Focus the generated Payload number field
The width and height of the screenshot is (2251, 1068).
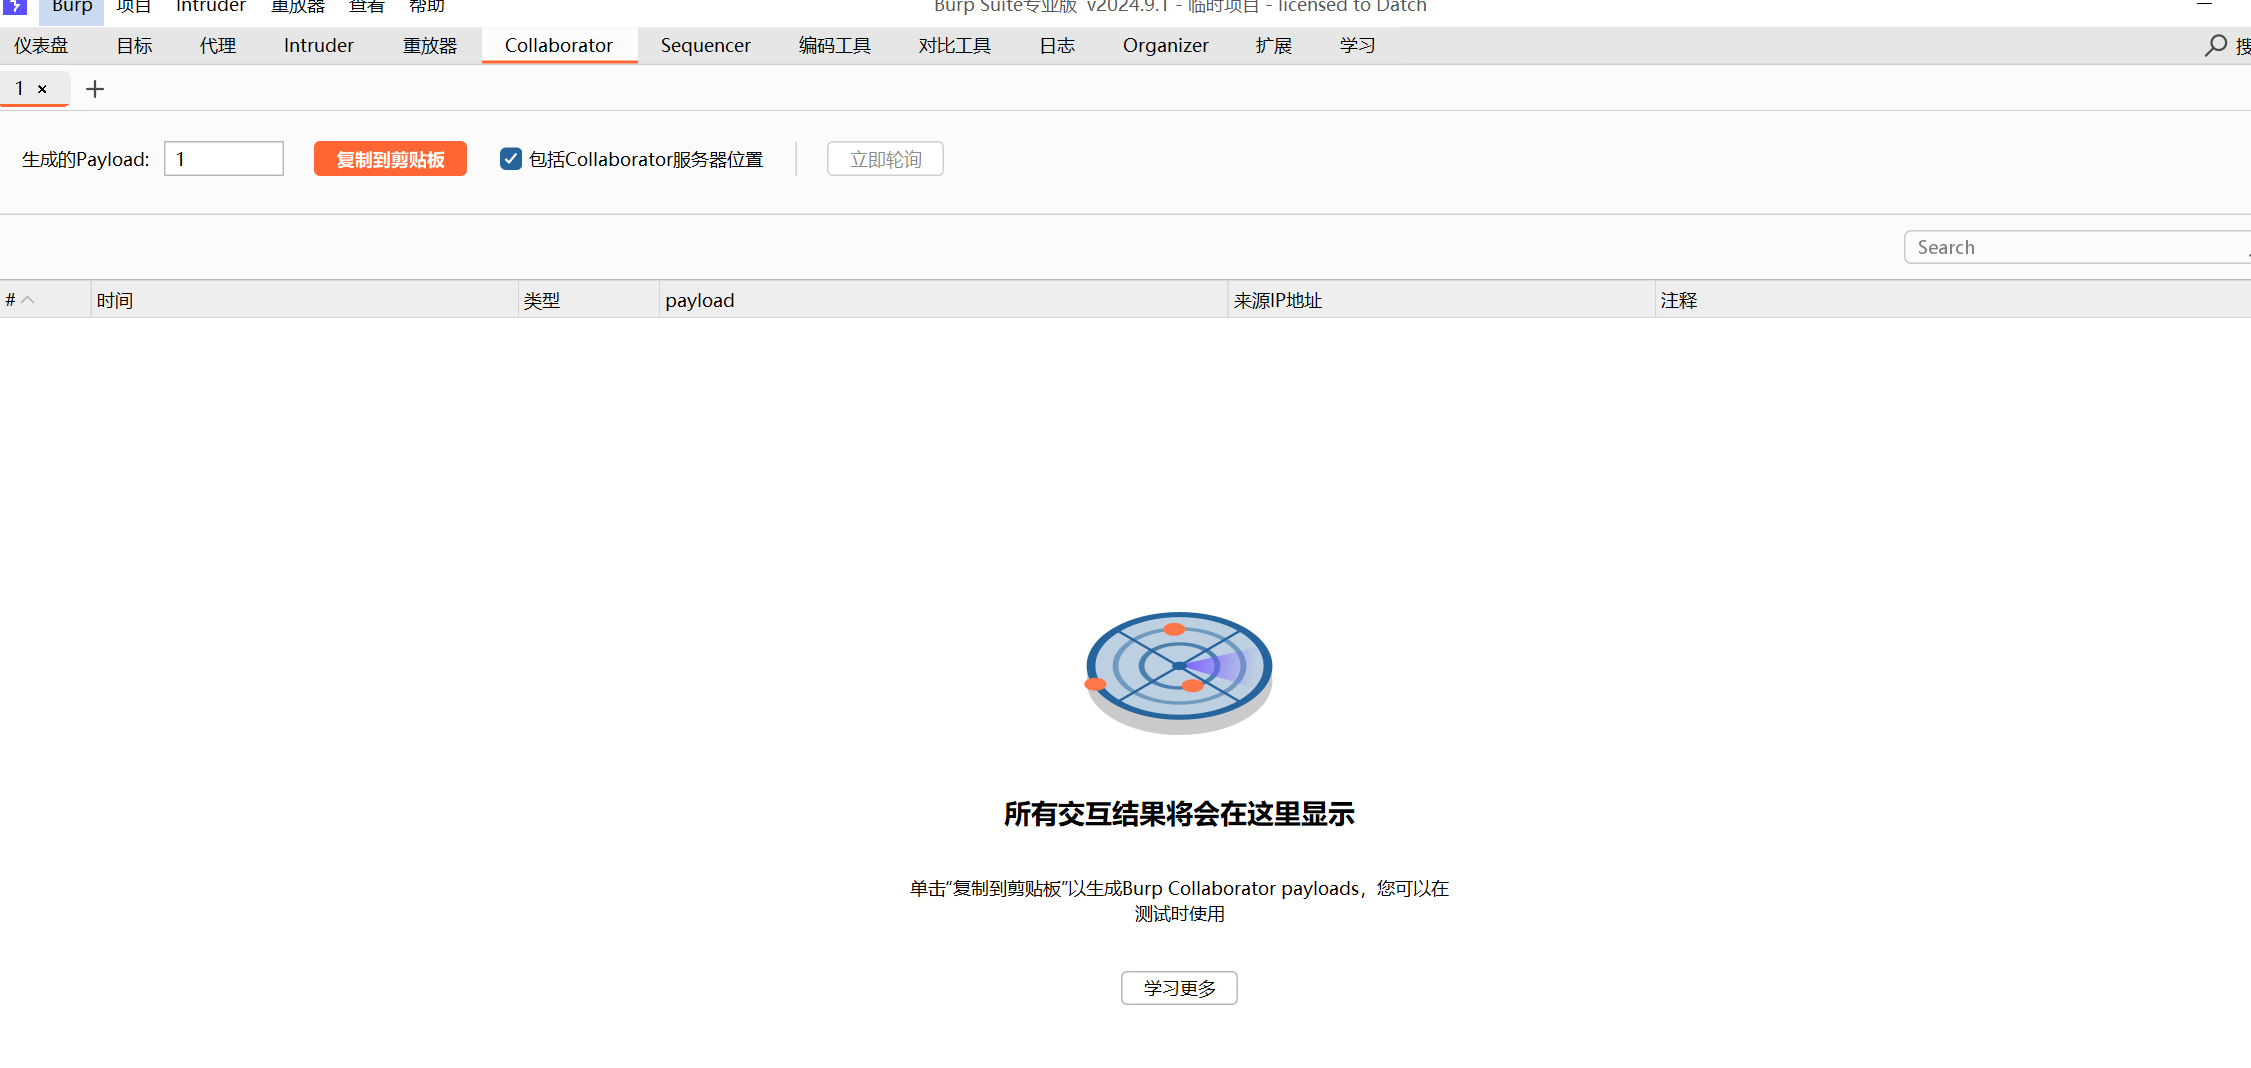pyautogui.click(x=224, y=159)
